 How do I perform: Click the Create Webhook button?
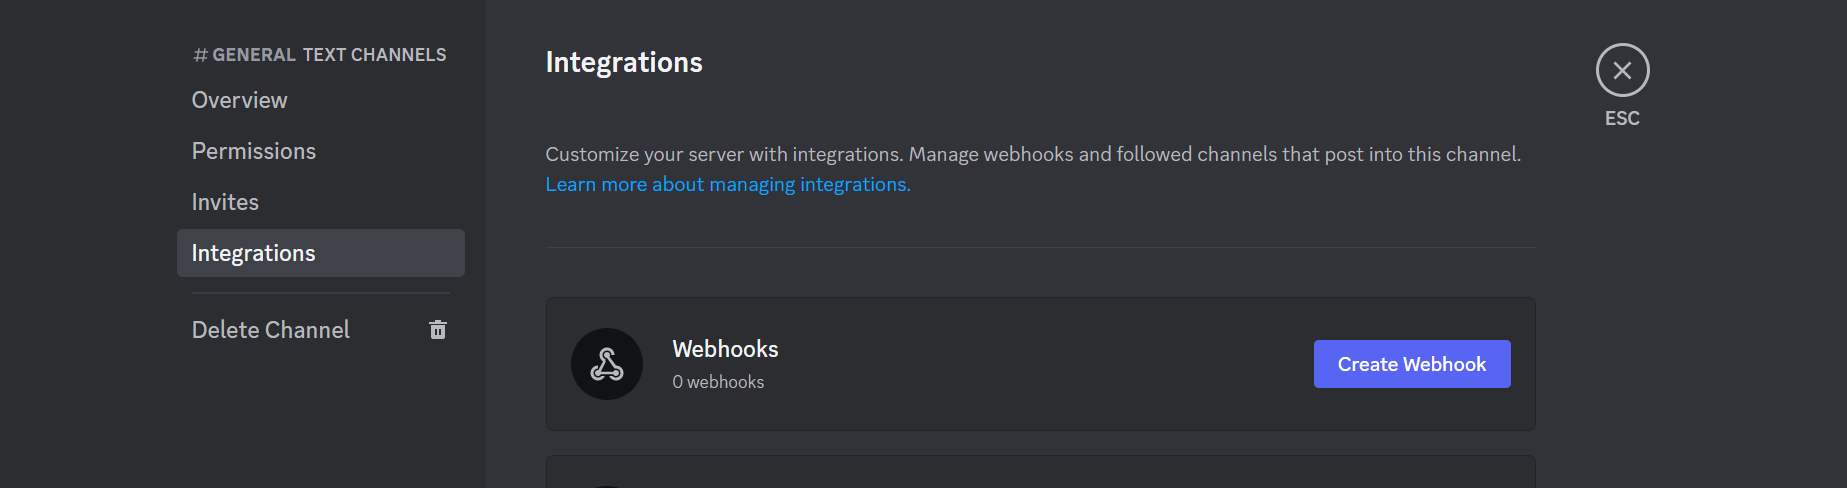click(x=1411, y=364)
